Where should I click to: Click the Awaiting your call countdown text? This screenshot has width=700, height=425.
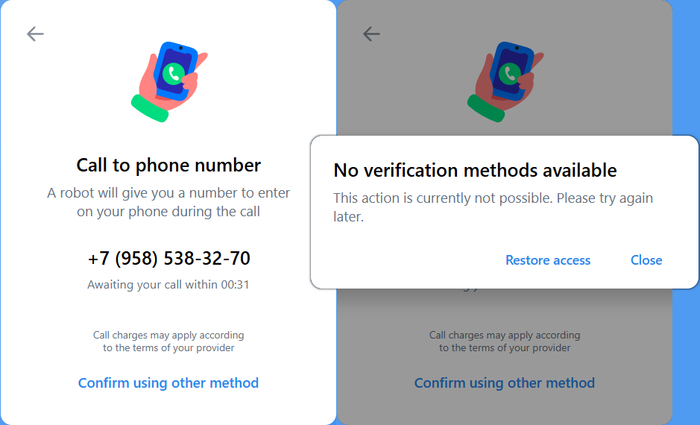click(x=168, y=285)
